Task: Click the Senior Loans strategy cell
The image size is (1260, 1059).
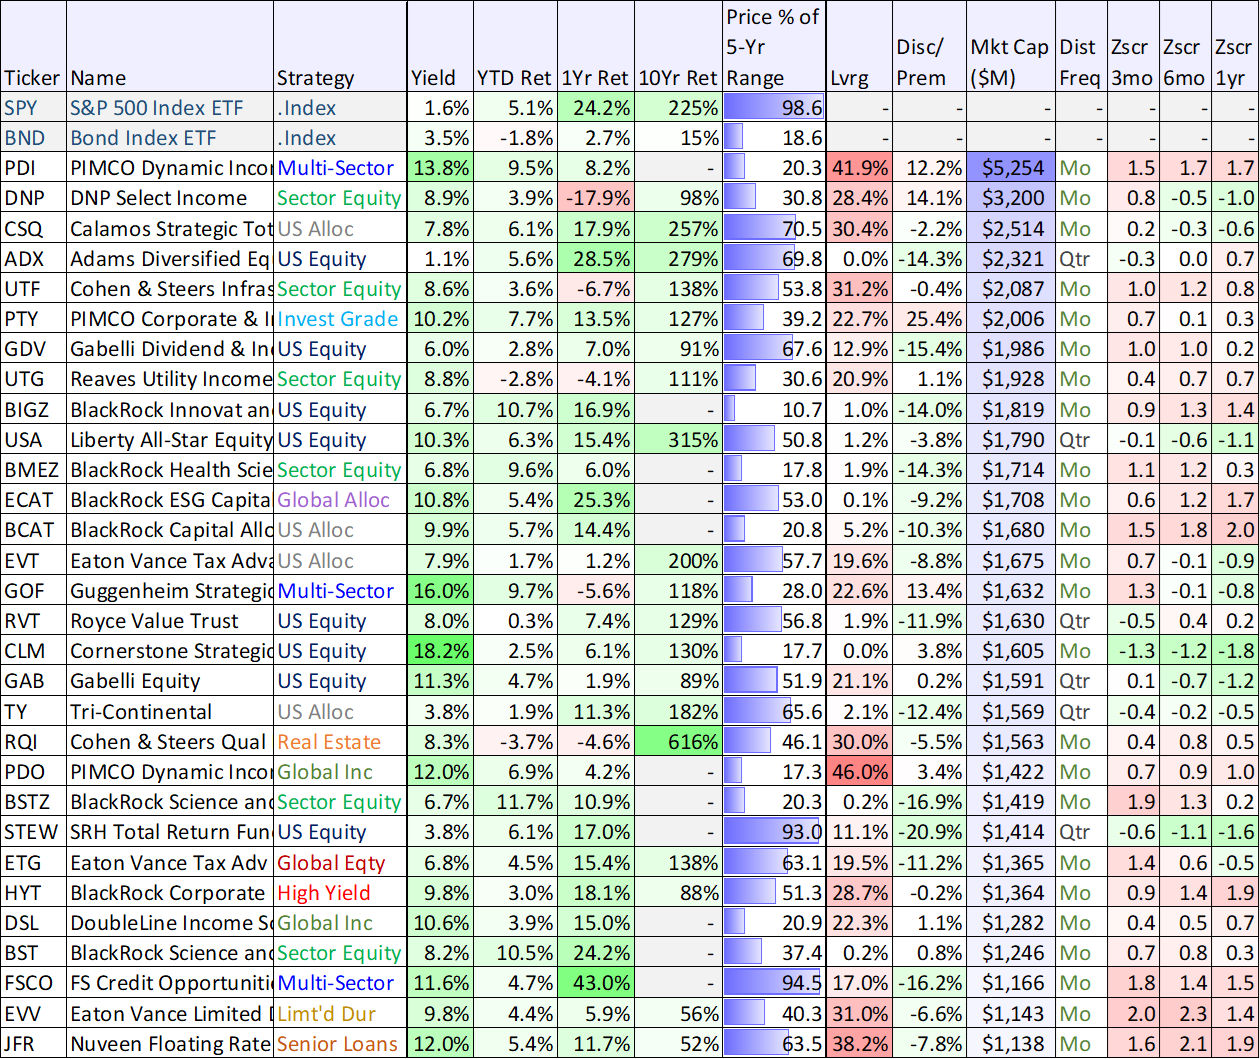Action: click(x=340, y=1043)
